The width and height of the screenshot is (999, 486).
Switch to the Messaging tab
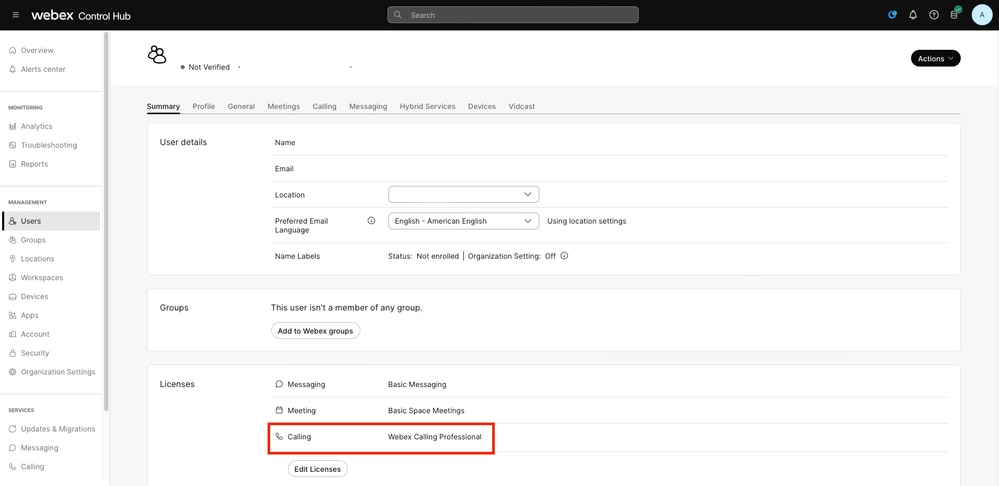point(368,106)
